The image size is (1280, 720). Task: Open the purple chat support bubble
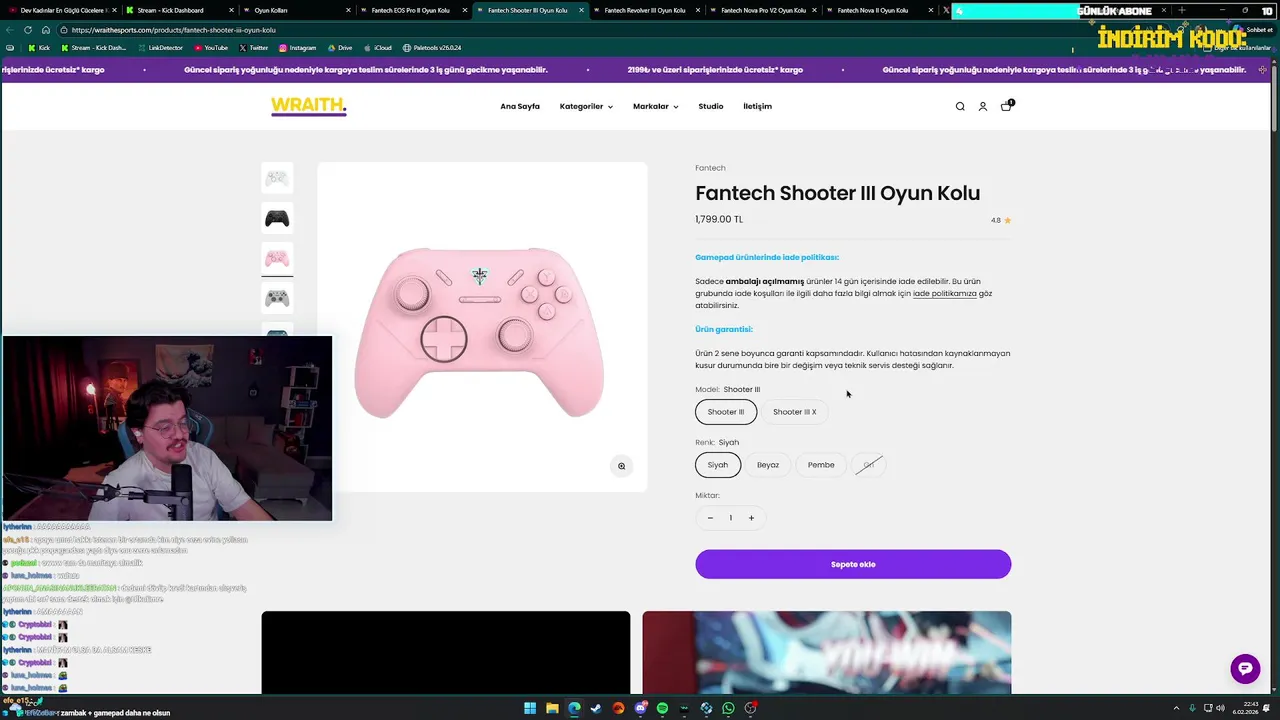point(1245,669)
